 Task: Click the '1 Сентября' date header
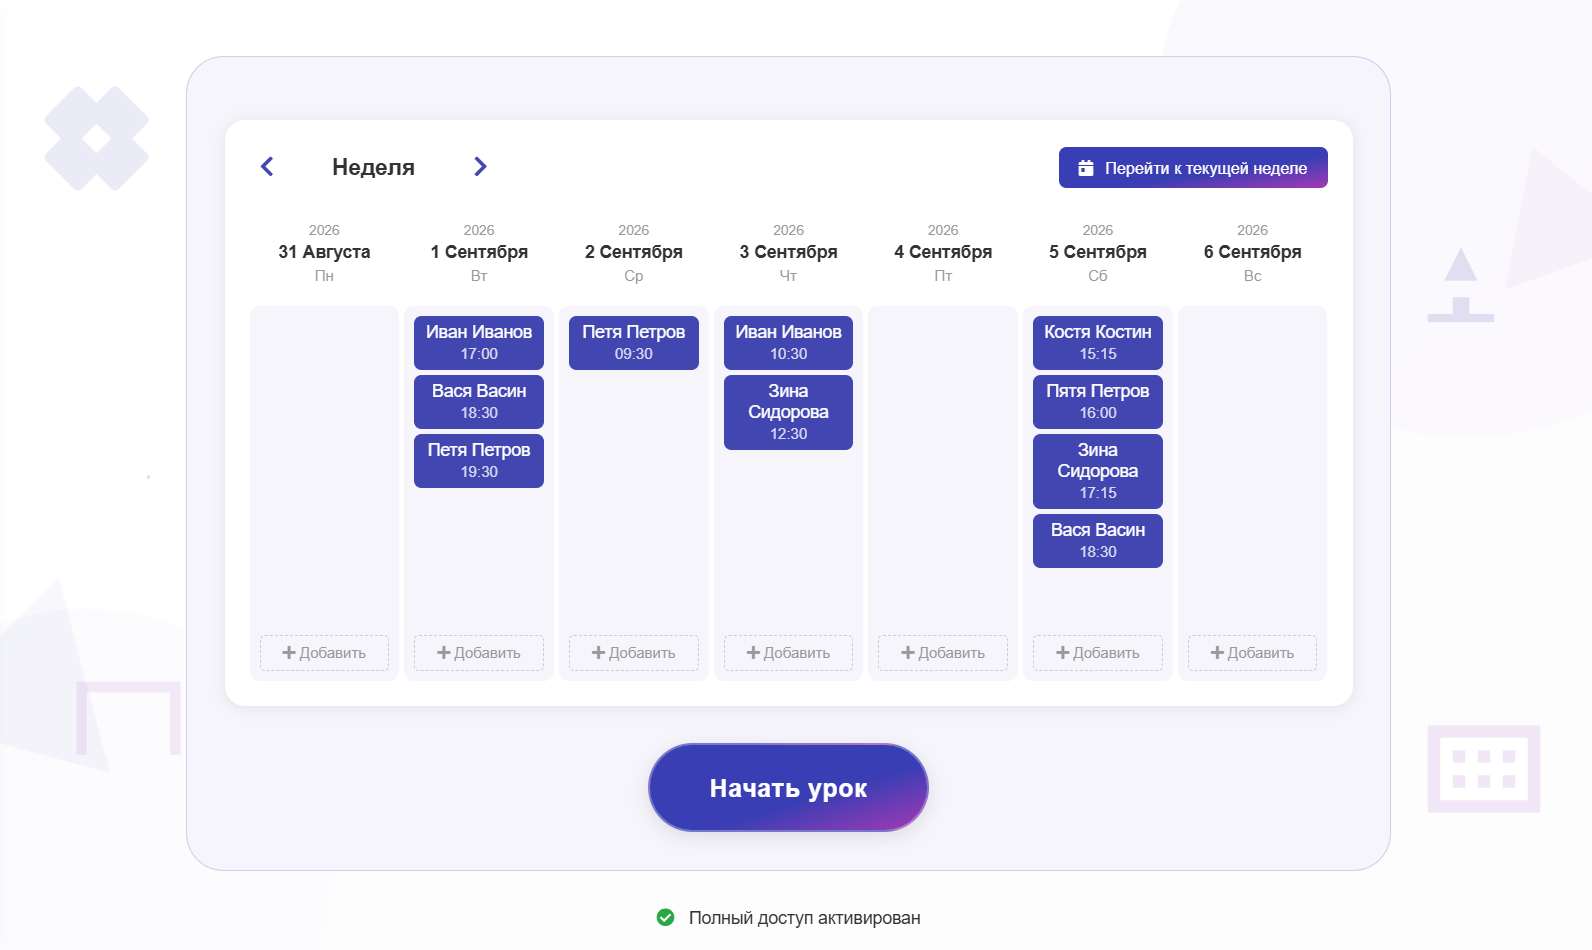click(479, 252)
